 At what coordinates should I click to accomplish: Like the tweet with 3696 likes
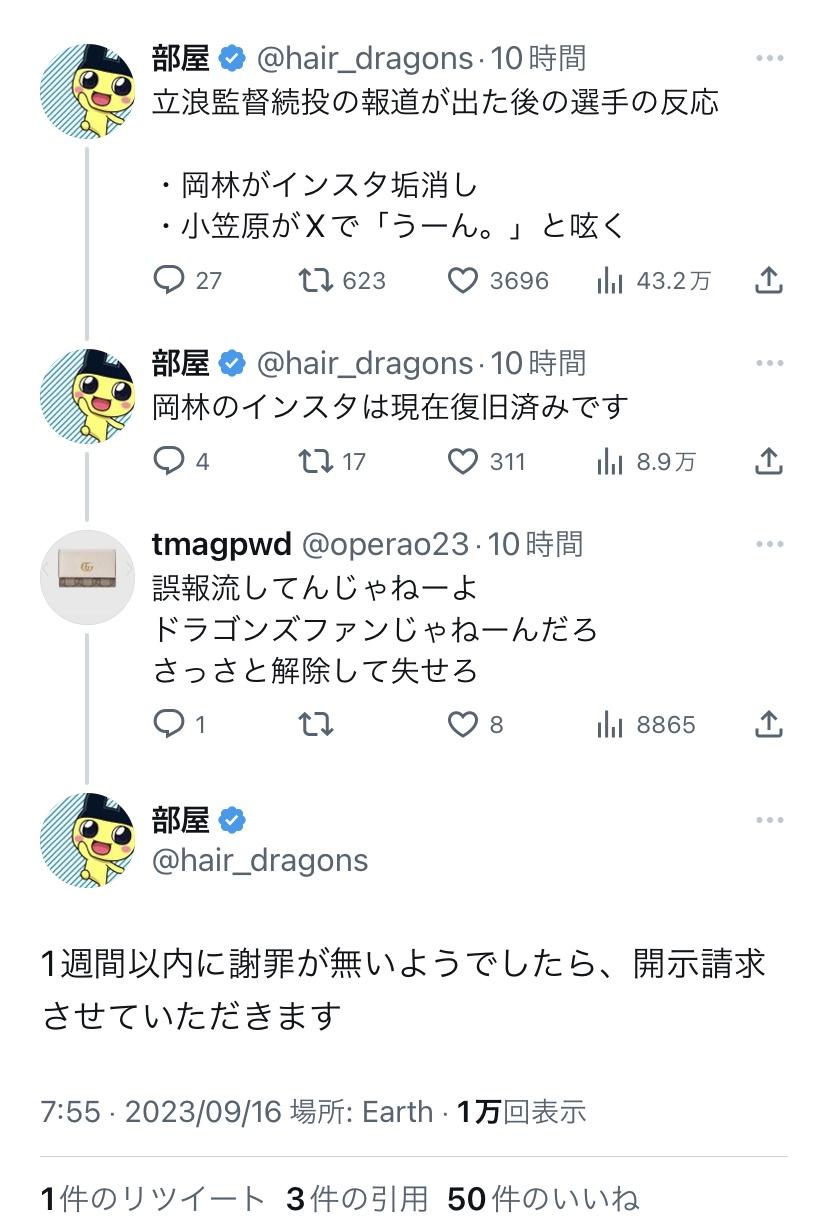click(x=462, y=280)
